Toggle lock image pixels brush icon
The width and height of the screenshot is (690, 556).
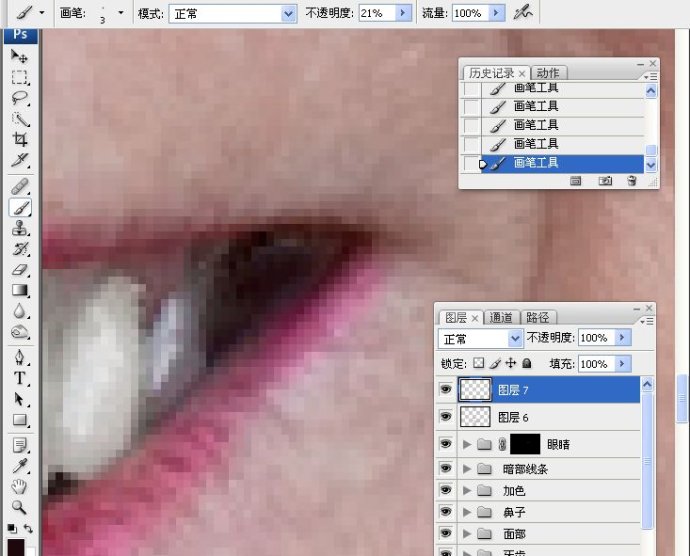(x=495, y=363)
